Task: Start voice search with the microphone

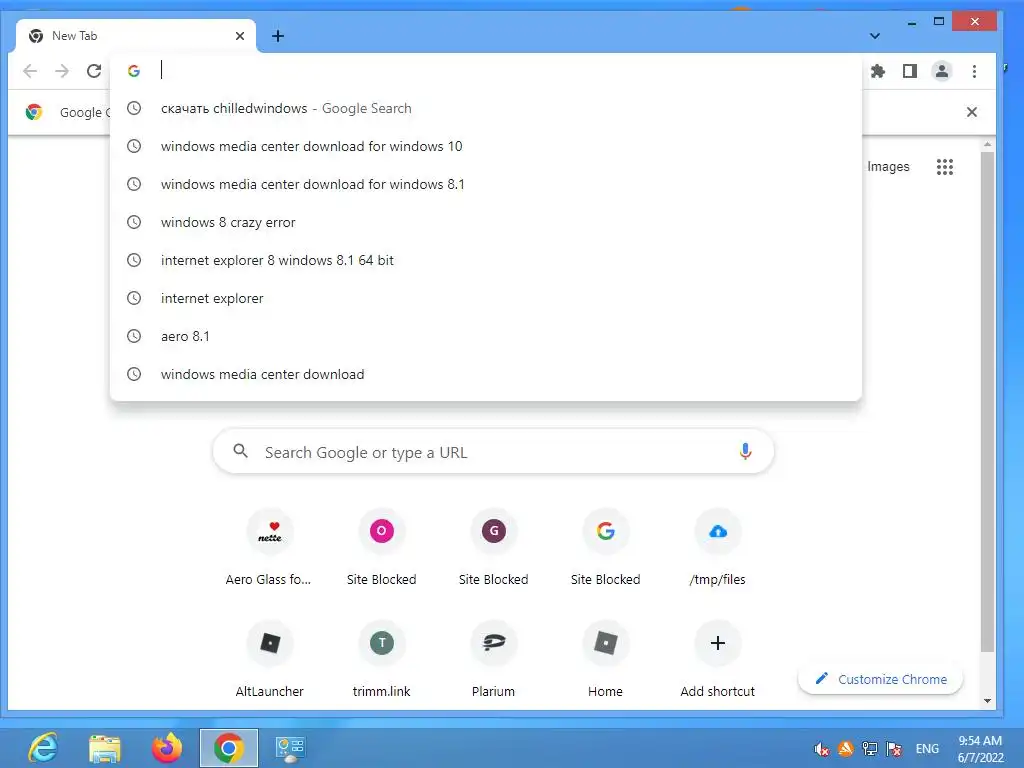Action: tap(745, 451)
